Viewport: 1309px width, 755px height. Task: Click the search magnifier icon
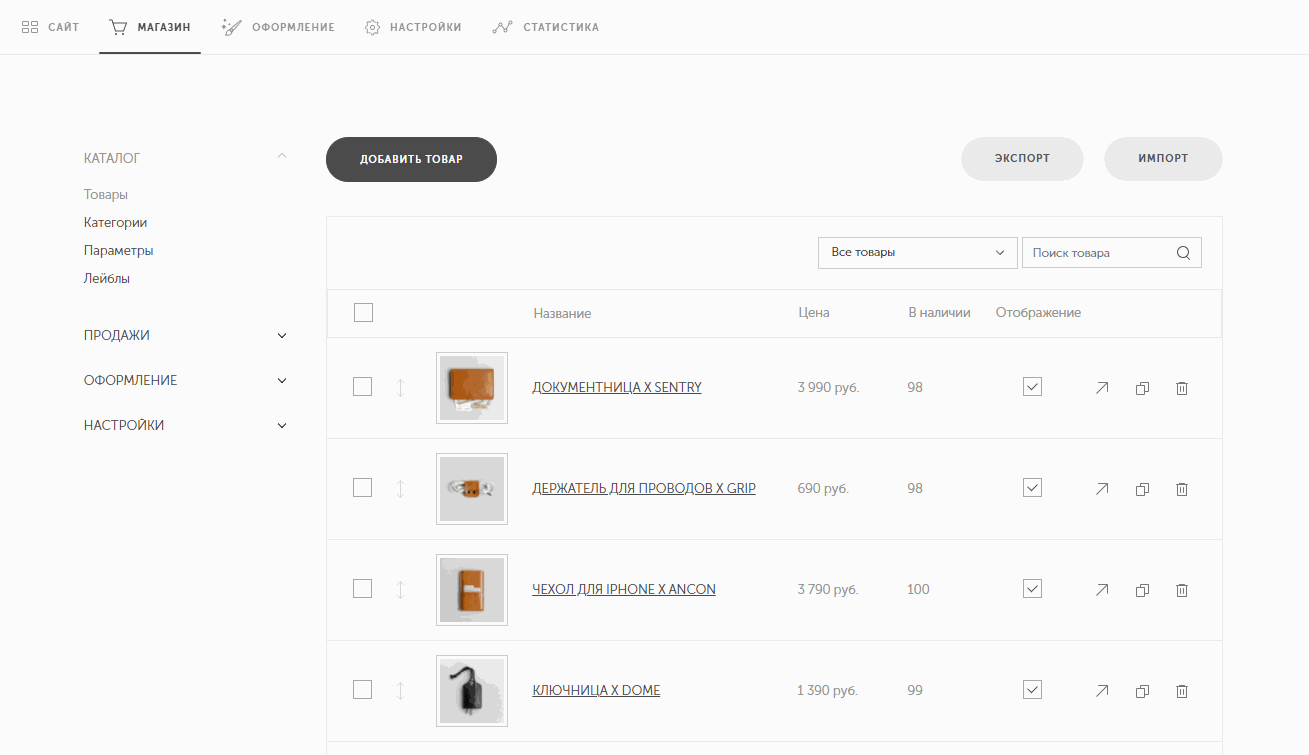tap(1183, 253)
